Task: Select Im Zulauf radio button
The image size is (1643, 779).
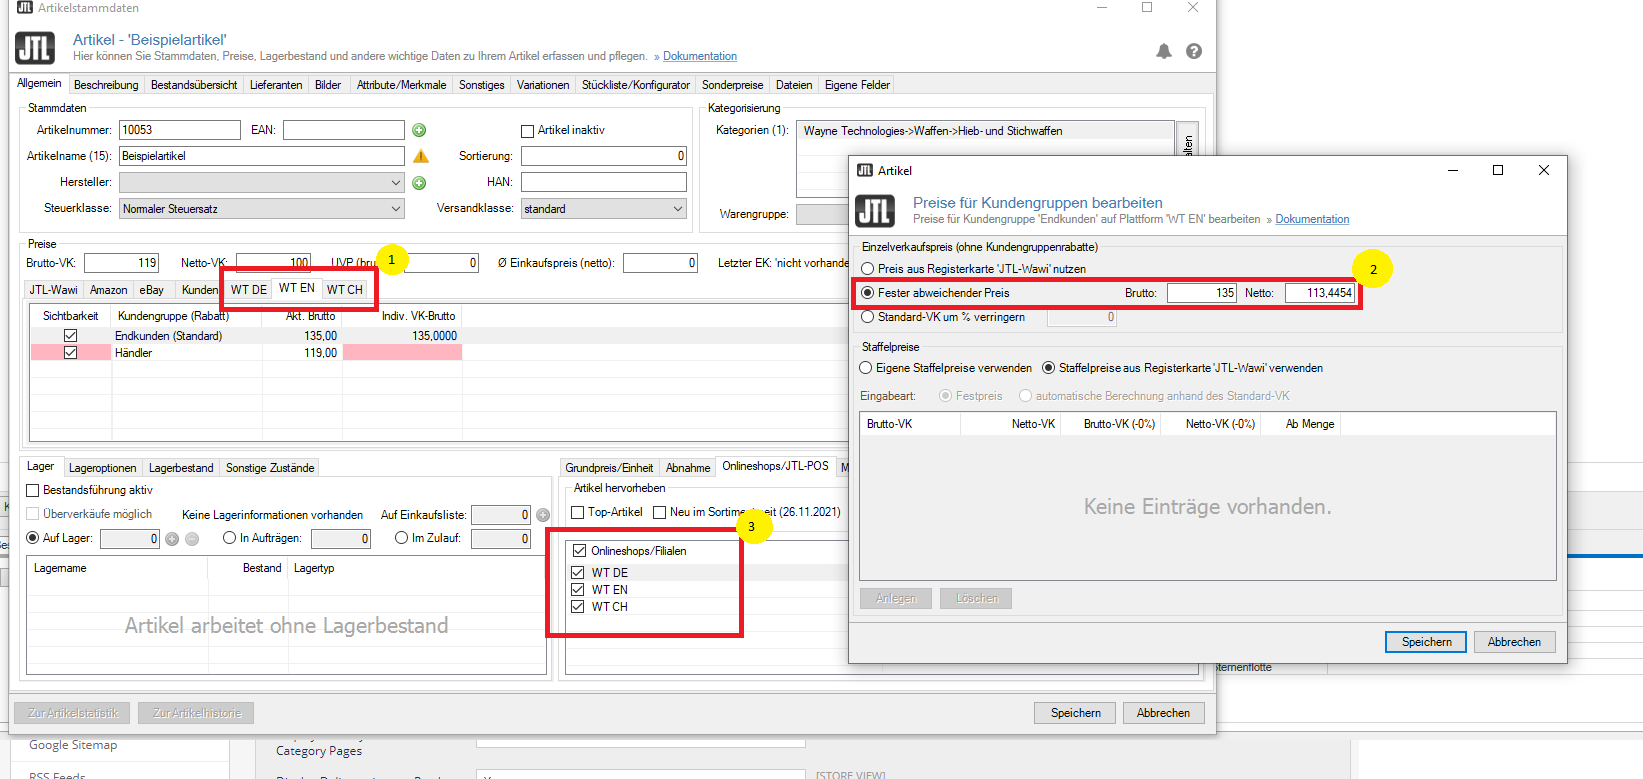Action: click(x=401, y=538)
